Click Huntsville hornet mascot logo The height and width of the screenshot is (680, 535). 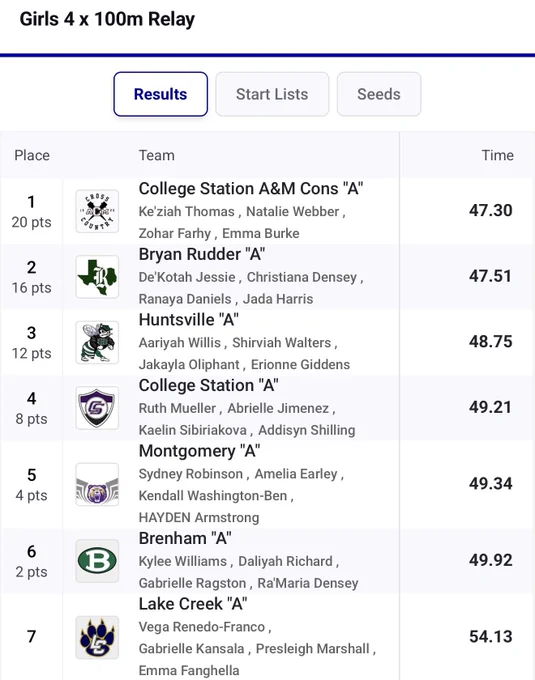[97, 342]
